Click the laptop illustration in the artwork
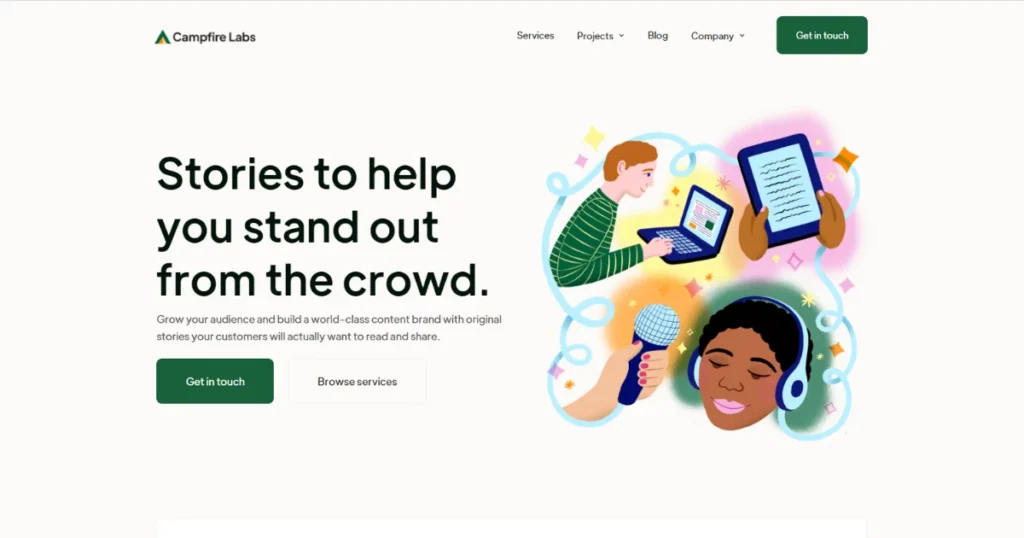 coord(686,225)
